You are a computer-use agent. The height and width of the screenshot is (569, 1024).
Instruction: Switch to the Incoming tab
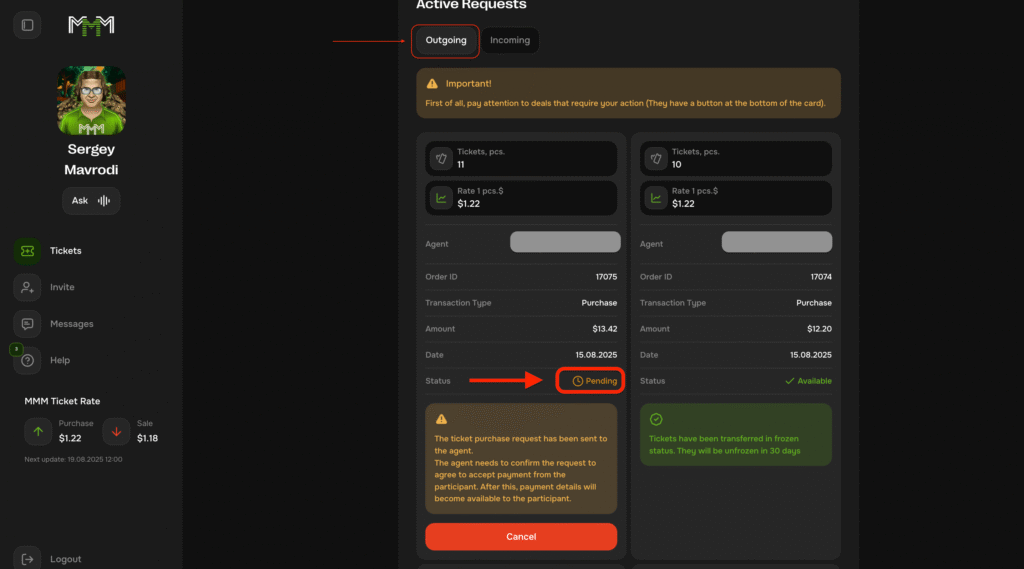pyautogui.click(x=510, y=41)
